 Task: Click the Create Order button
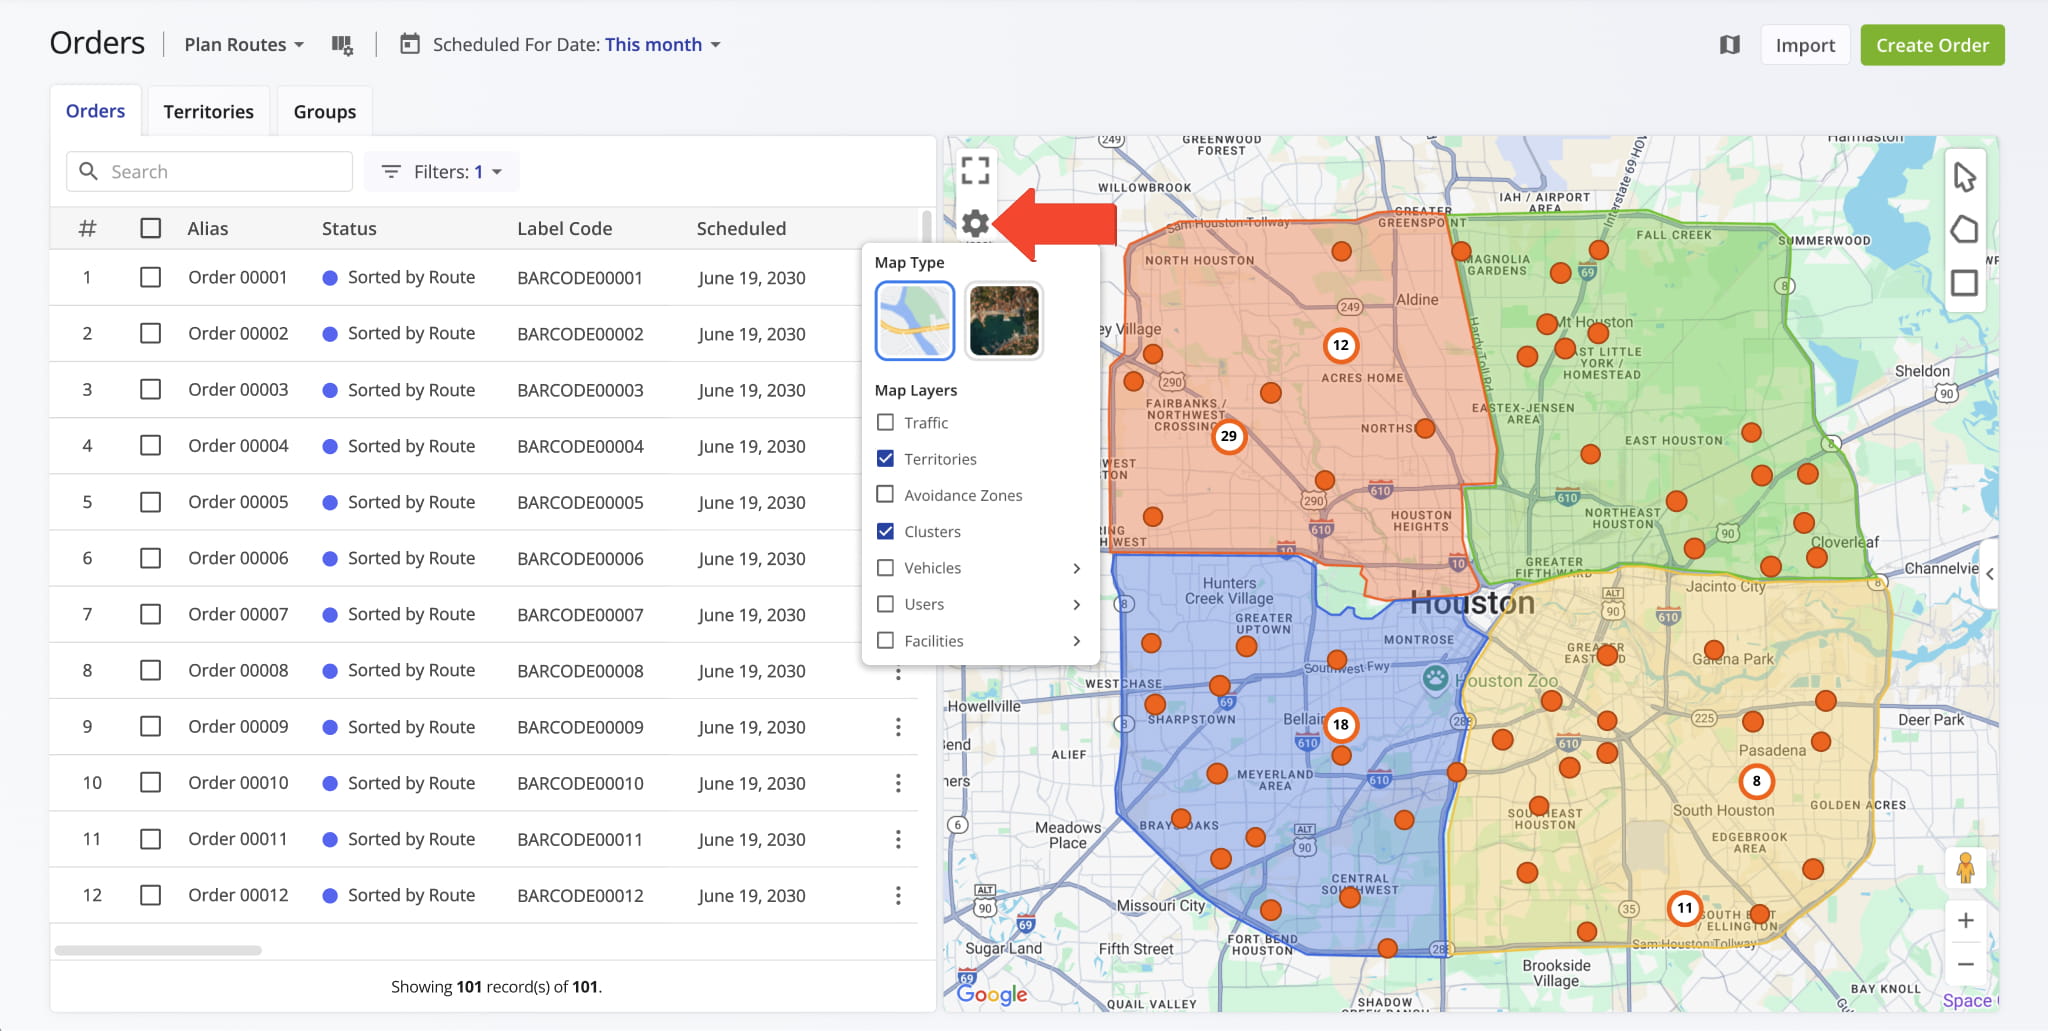click(x=1932, y=45)
